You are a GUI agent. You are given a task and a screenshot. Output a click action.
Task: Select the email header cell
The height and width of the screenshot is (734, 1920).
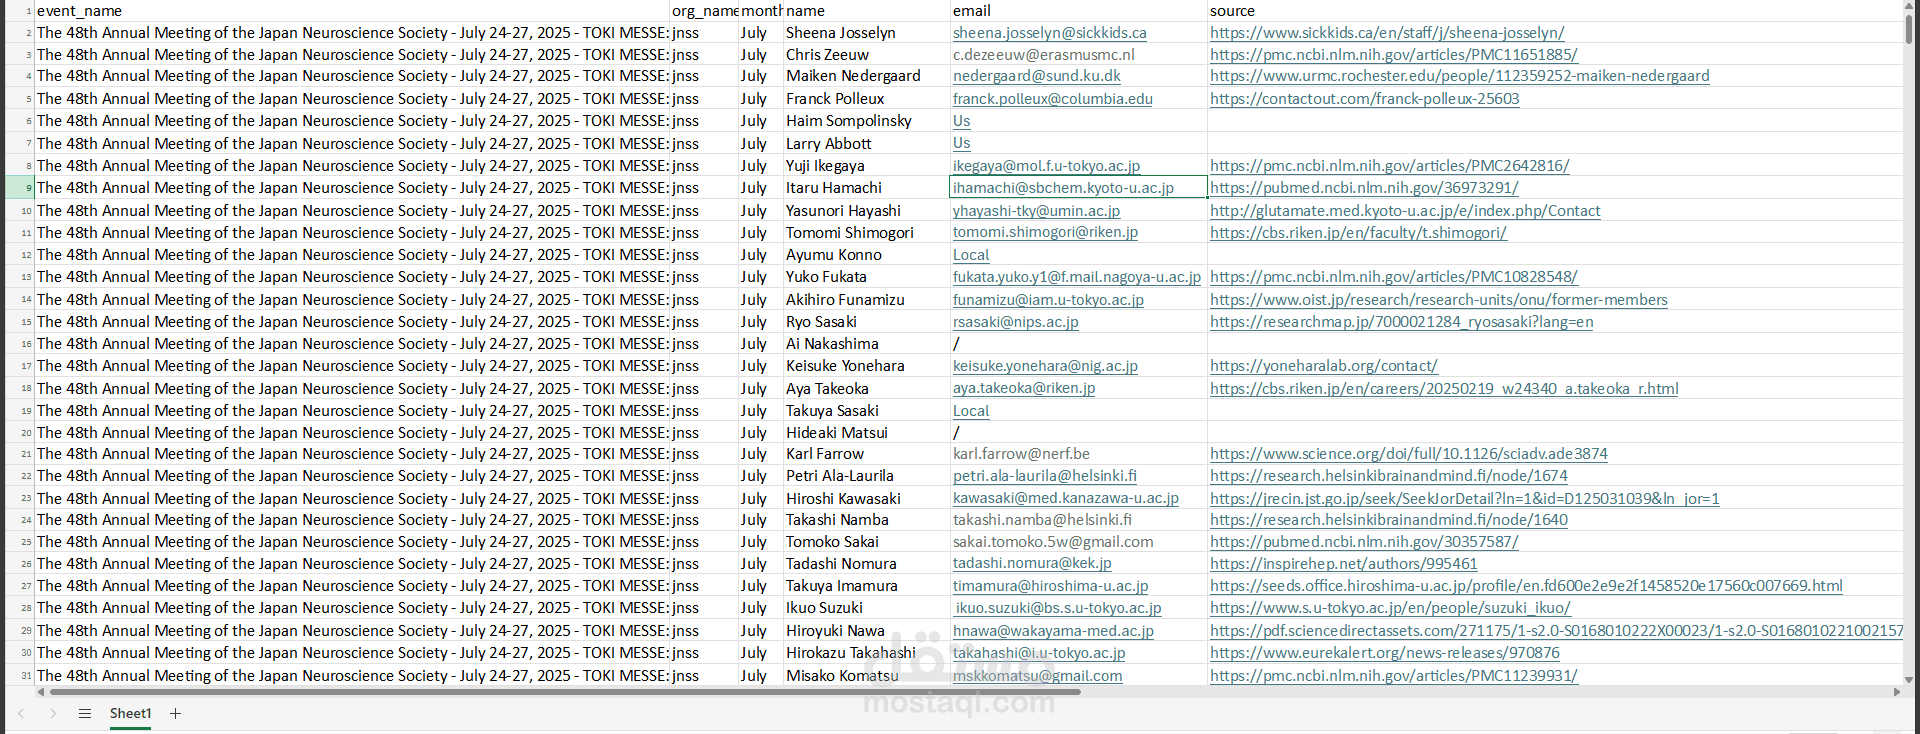pyautogui.click(x=1078, y=11)
